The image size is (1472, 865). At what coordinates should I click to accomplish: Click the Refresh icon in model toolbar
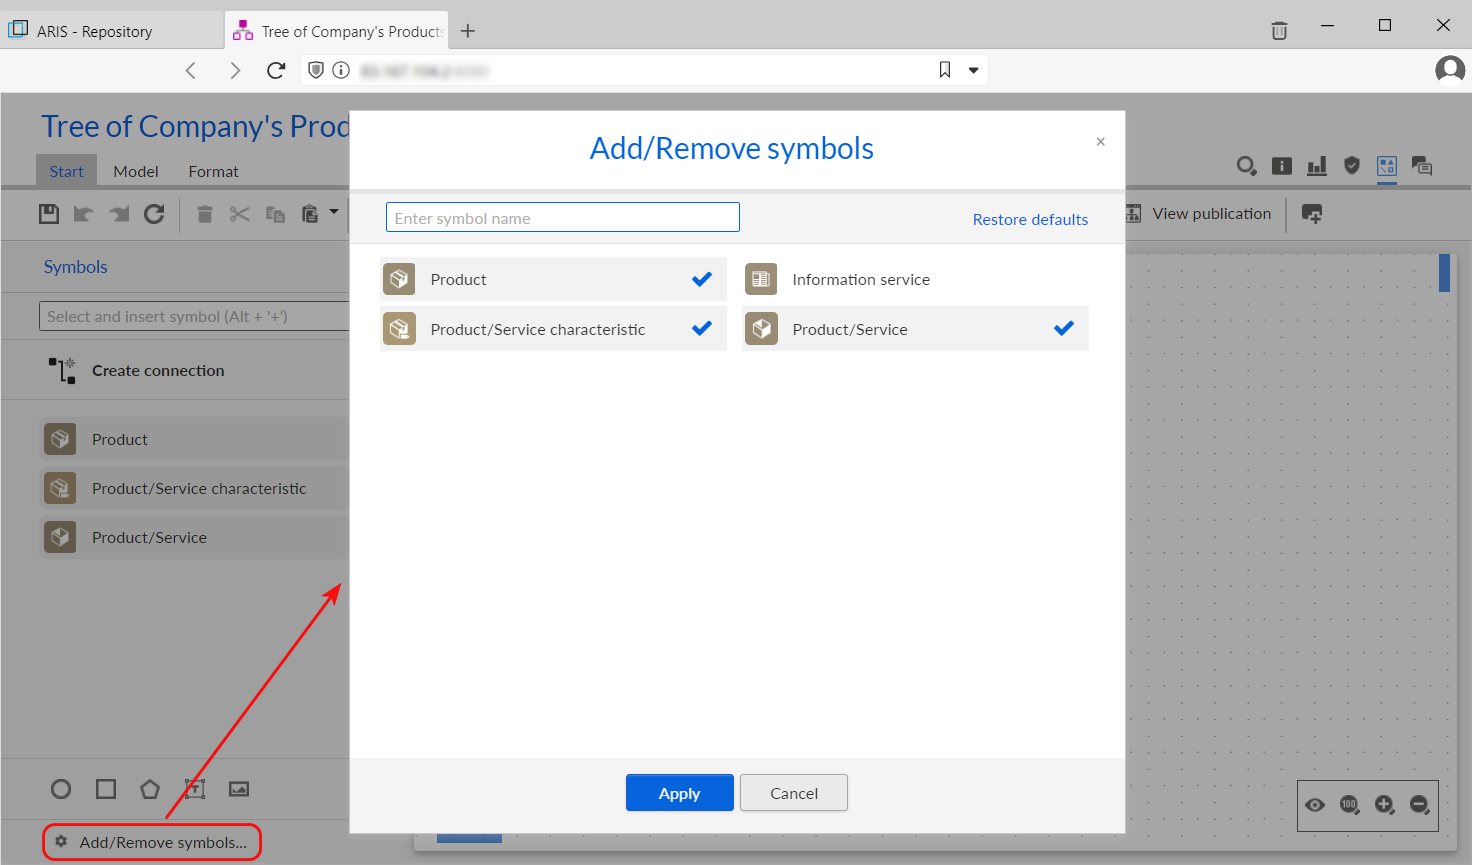point(154,214)
